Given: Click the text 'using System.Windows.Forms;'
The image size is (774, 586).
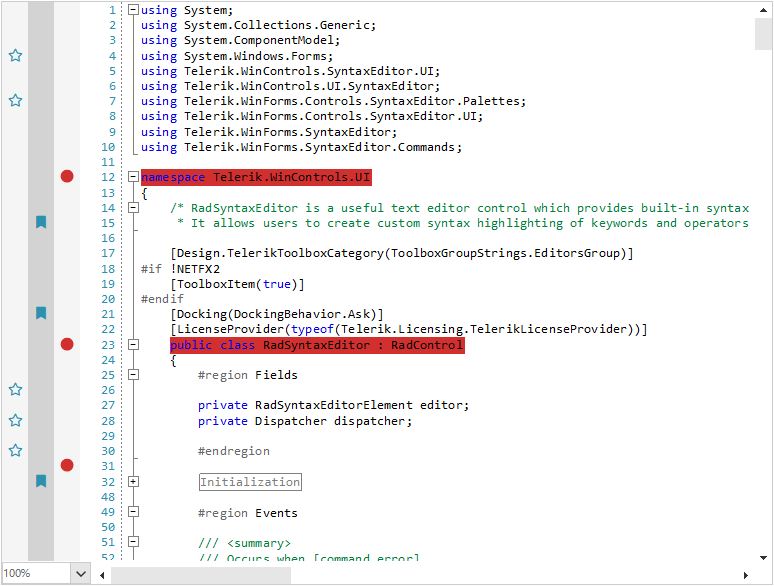Looking at the screenshot, I should (x=237, y=56).
